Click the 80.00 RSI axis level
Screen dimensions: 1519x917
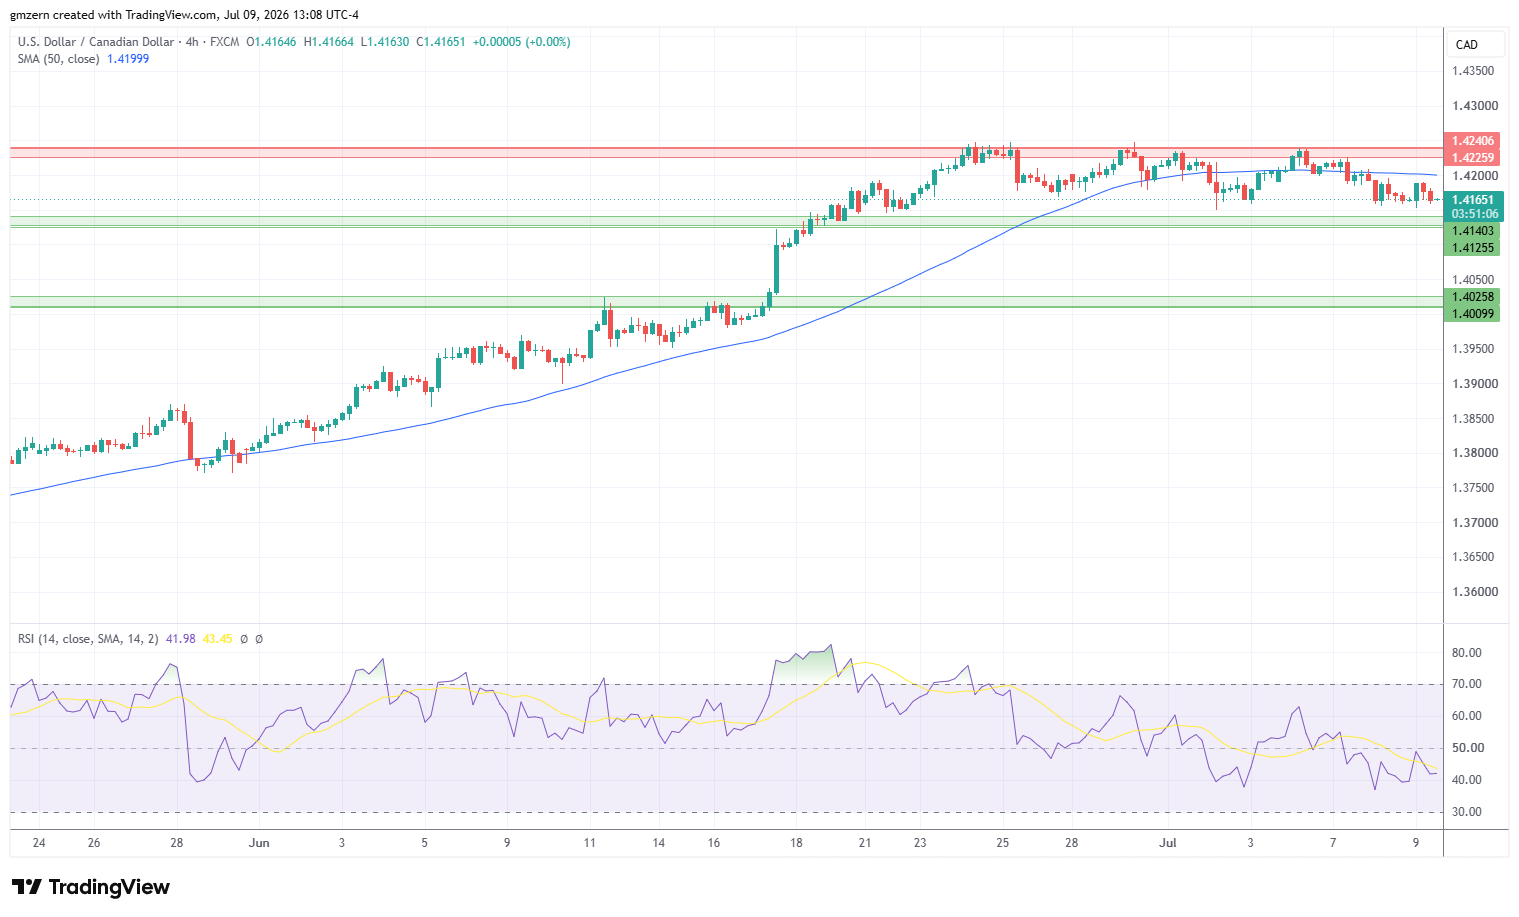pyautogui.click(x=1466, y=653)
